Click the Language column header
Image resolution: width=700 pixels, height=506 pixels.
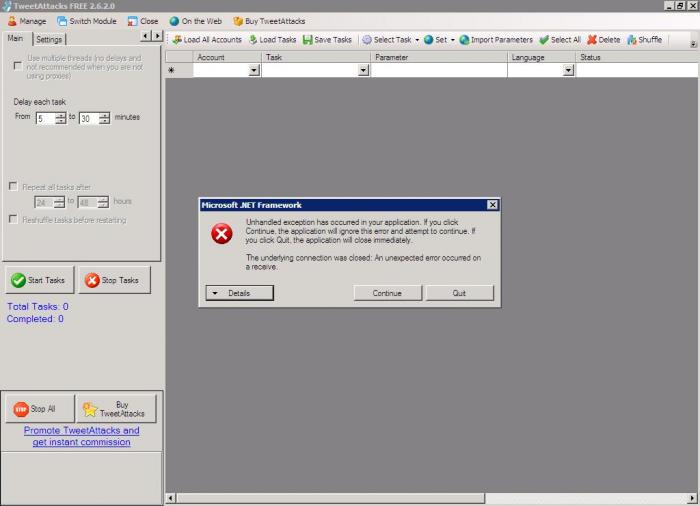point(541,57)
